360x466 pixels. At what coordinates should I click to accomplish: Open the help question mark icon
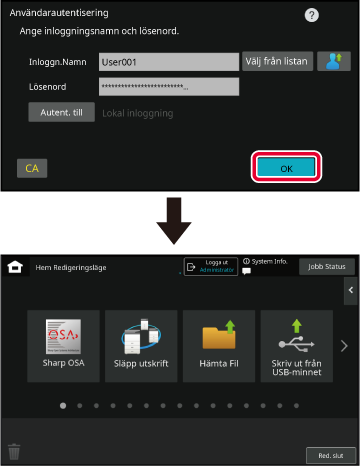[312, 15]
